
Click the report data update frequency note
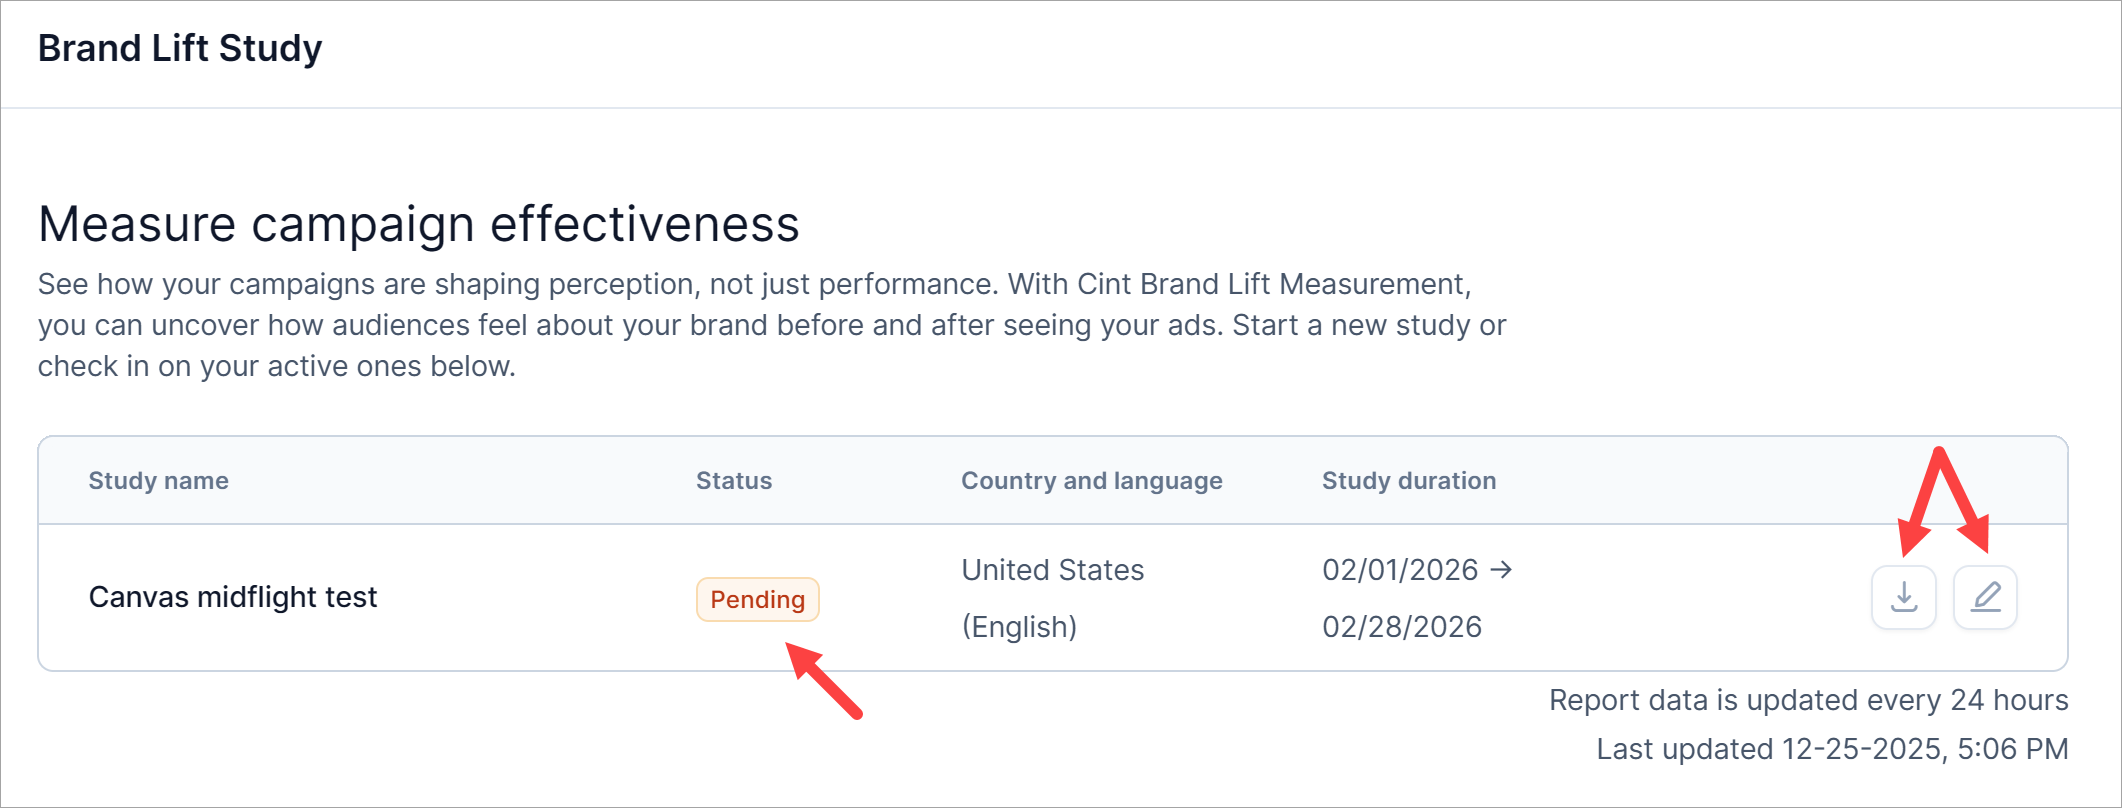click(x=1808, y=700)
